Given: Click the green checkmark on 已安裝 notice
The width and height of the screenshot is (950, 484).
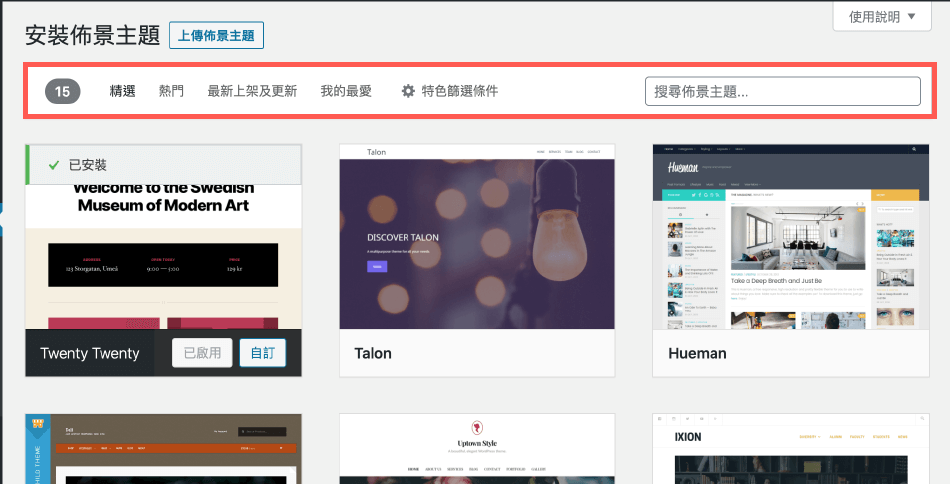Looking at the screenshot, I should 54,165.
